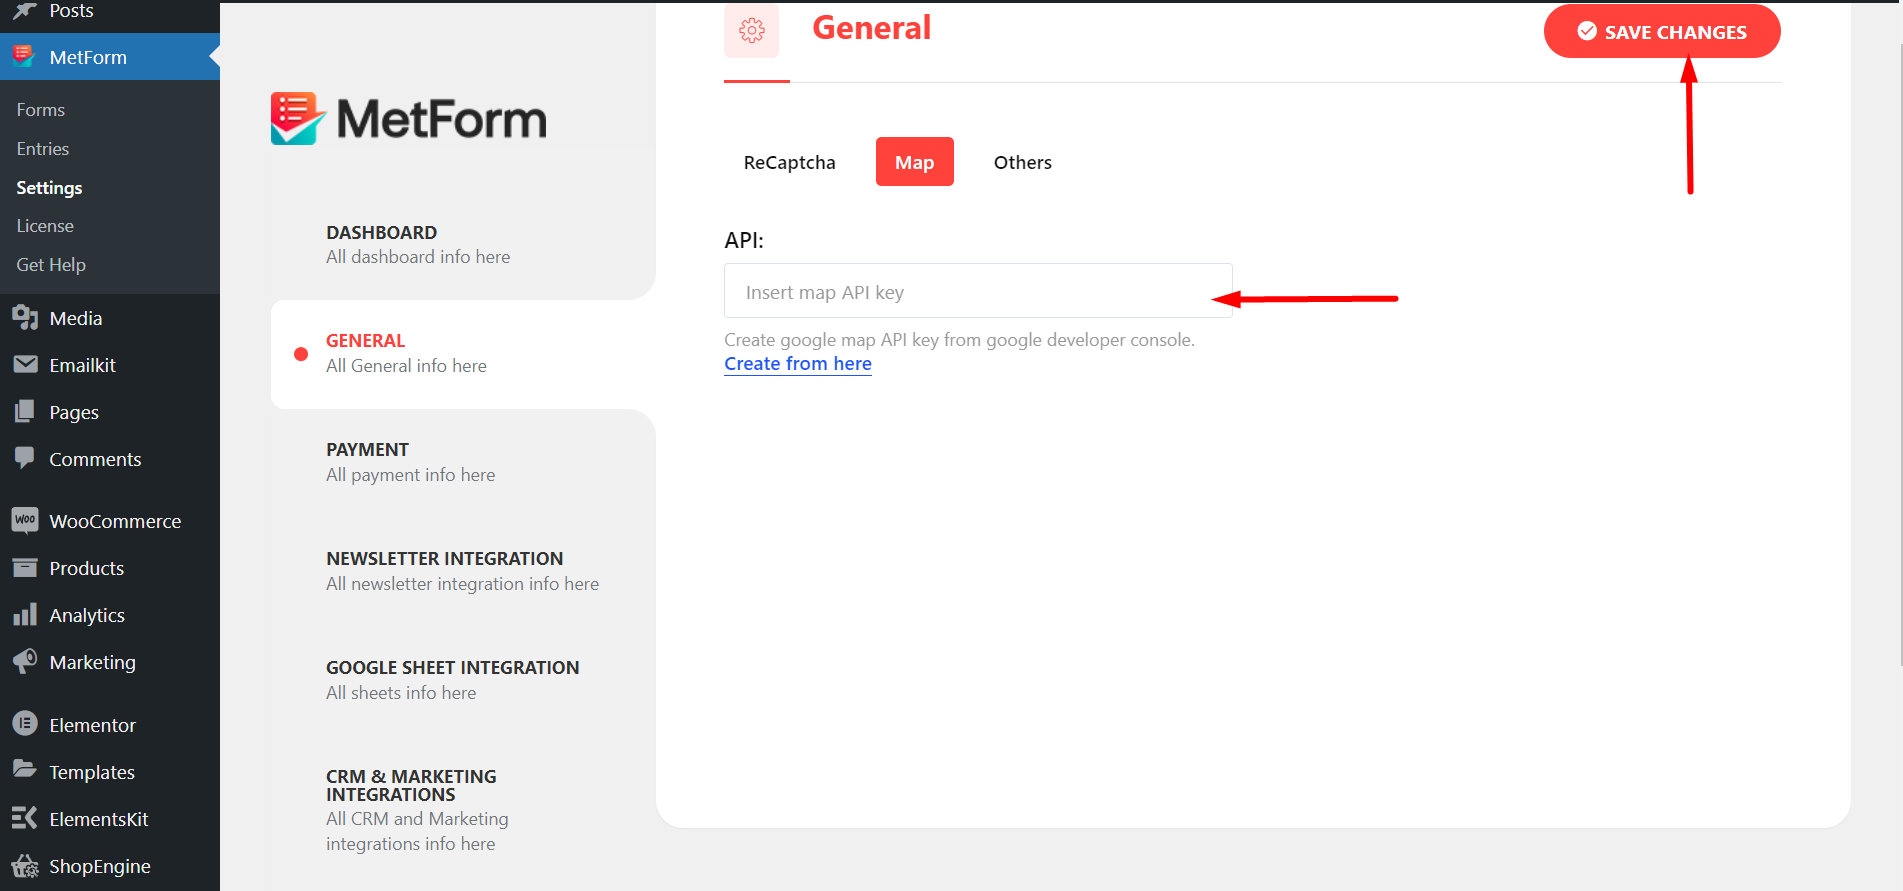The image size is (1903, 891).
Task: Follow the Create from here link
Action: point(798,364)
